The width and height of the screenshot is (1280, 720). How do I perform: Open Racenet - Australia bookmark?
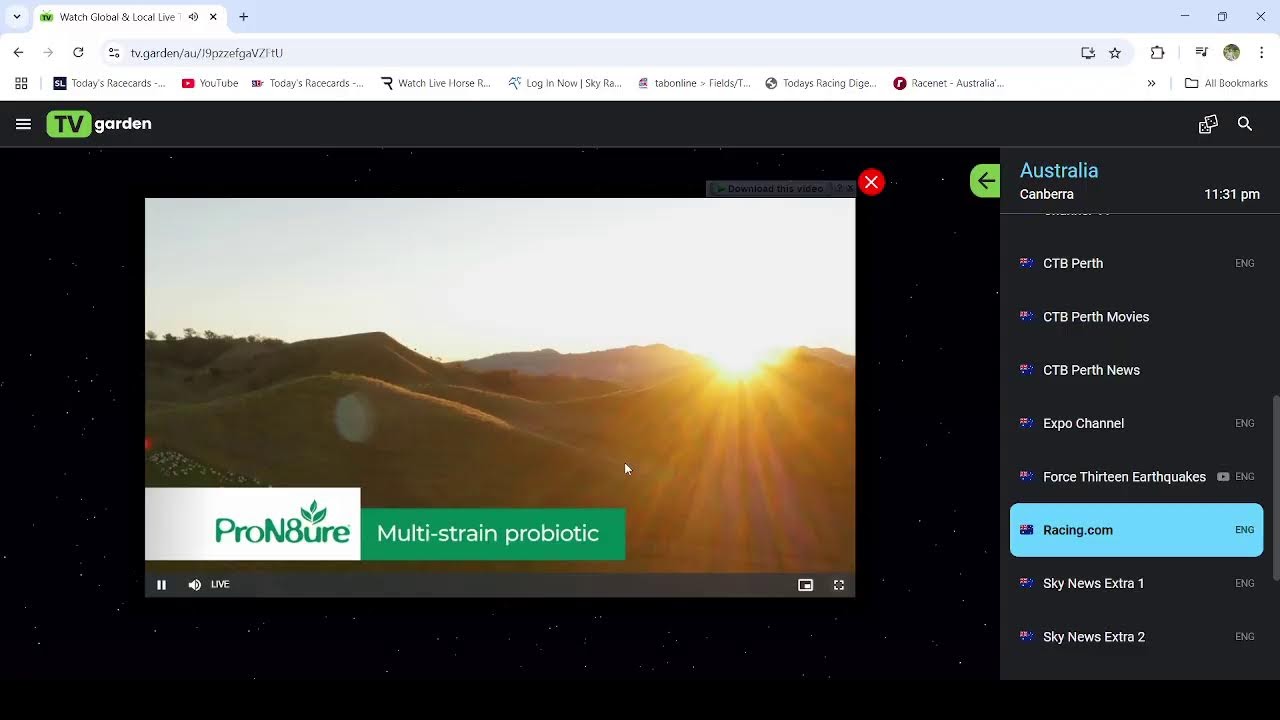949,83
